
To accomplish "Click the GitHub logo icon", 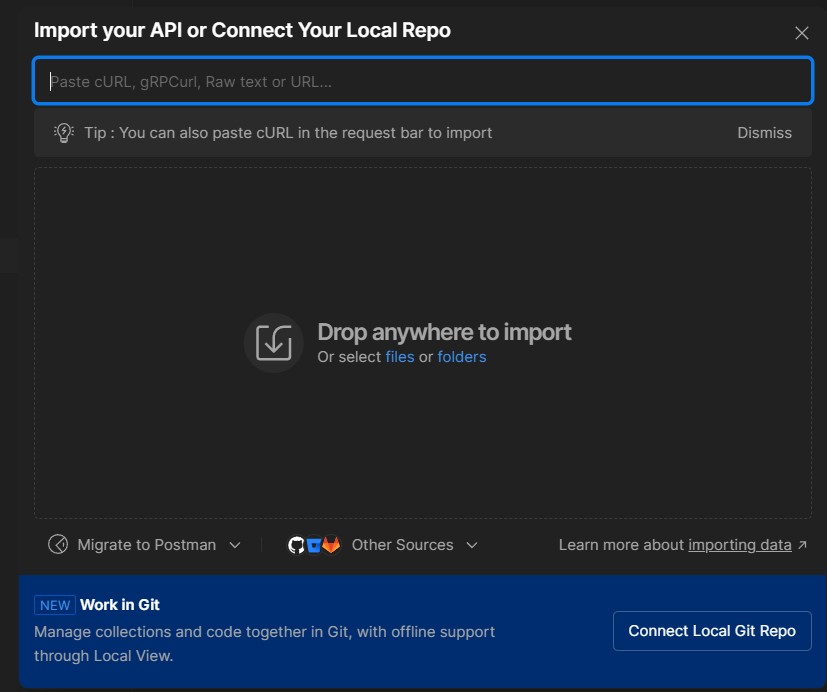I will click(x=296, y=545).
